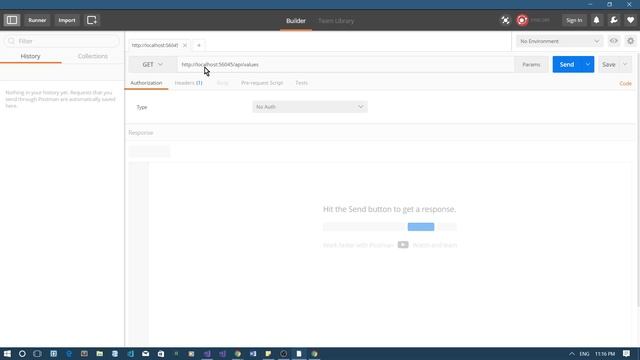Click the red sync status icon
The image size is (640, 360).
(x=522, y=20)
